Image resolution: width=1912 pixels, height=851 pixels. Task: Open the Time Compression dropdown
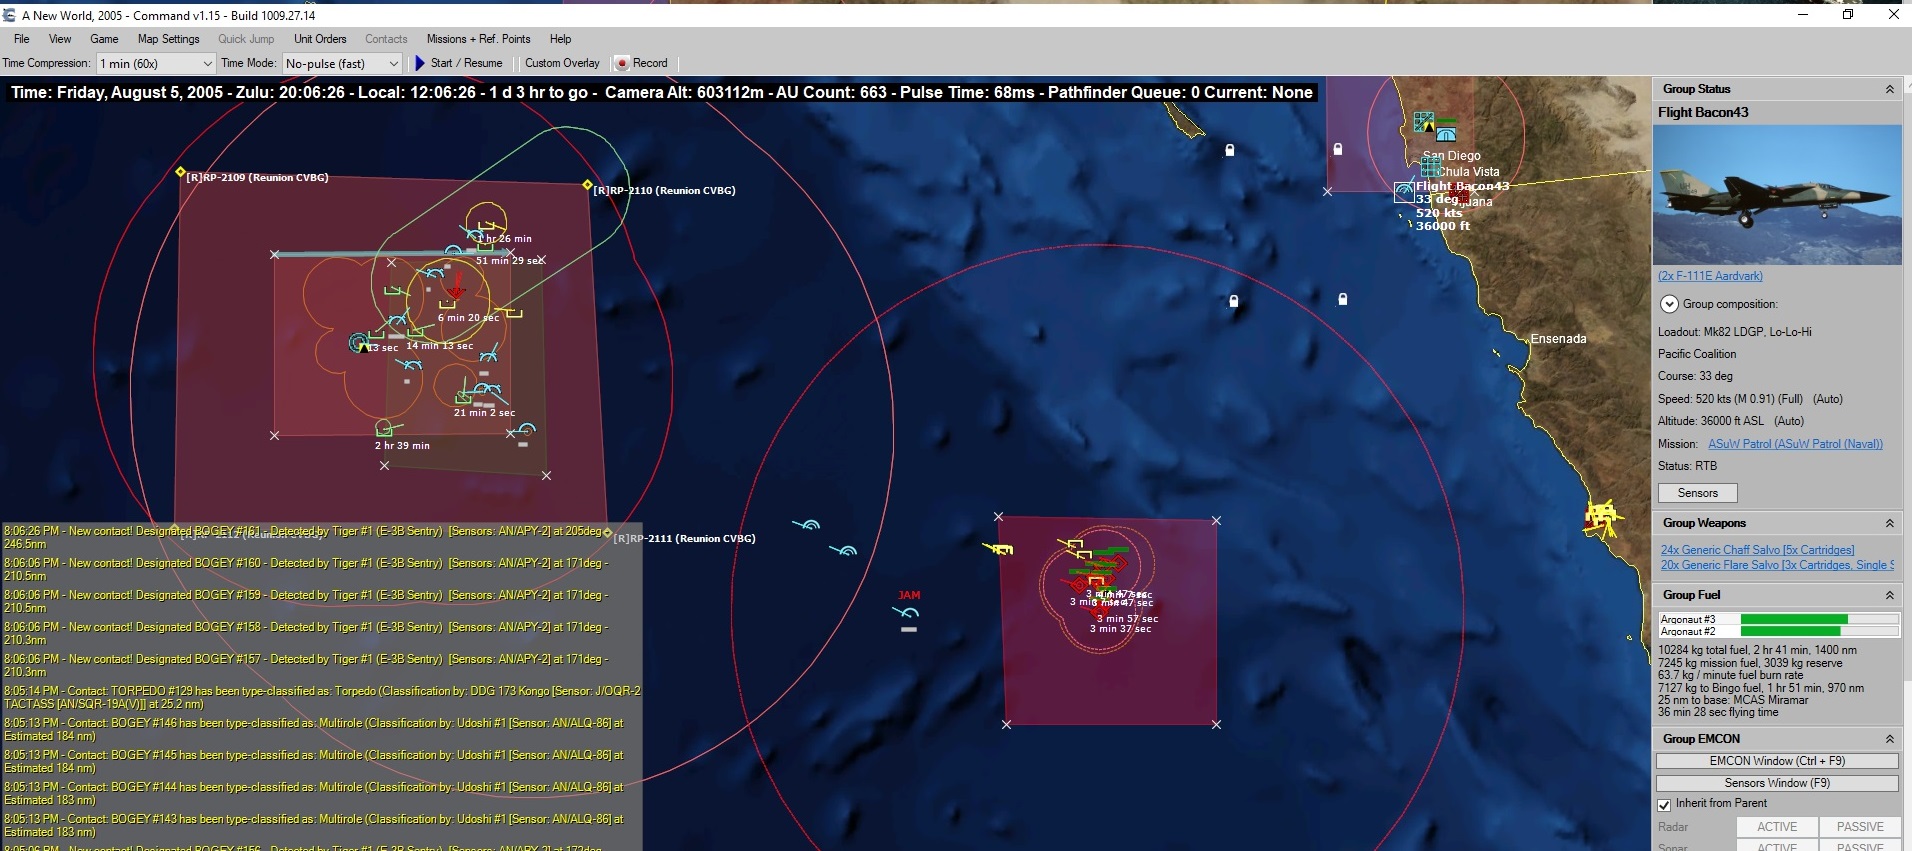pos(156,64)
